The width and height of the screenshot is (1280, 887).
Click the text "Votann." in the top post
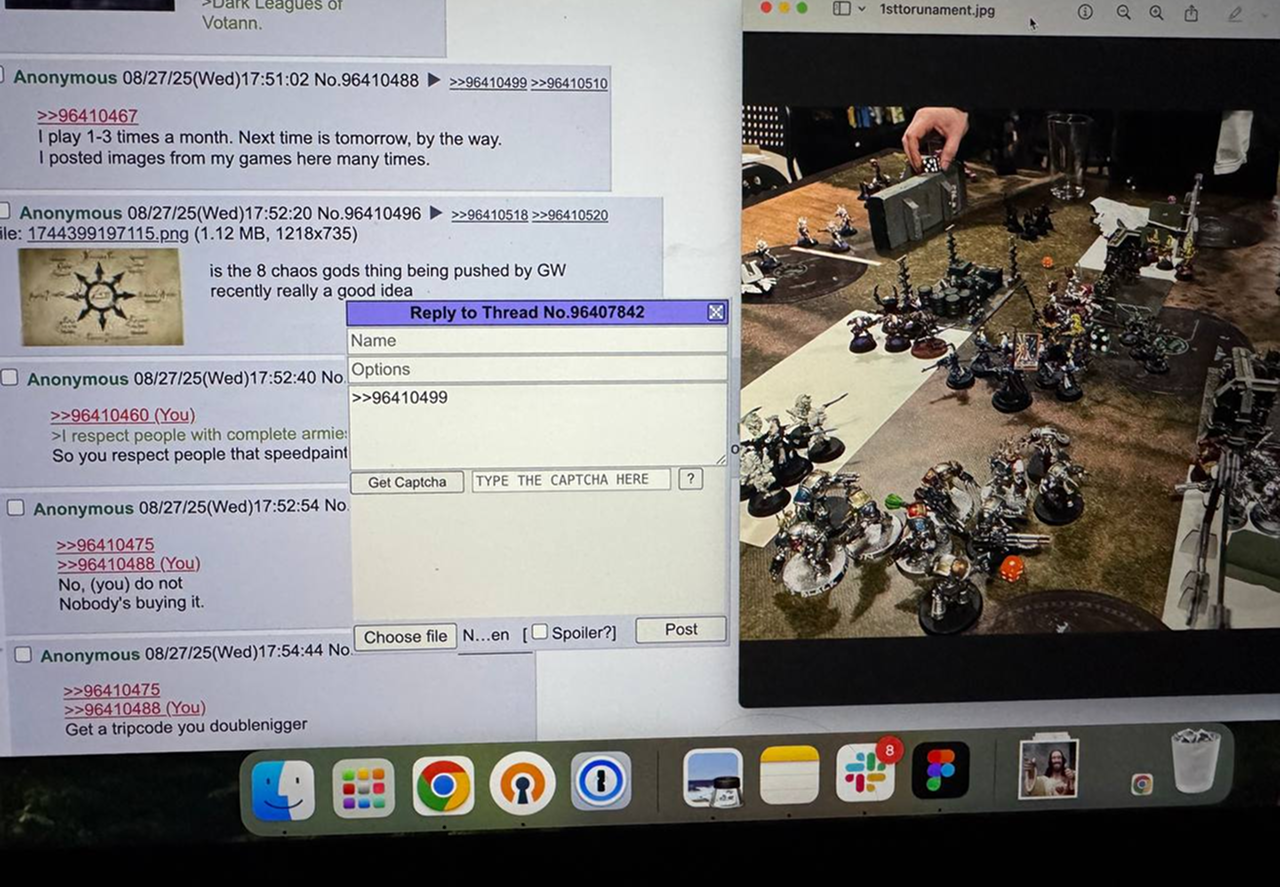point(232,22)
